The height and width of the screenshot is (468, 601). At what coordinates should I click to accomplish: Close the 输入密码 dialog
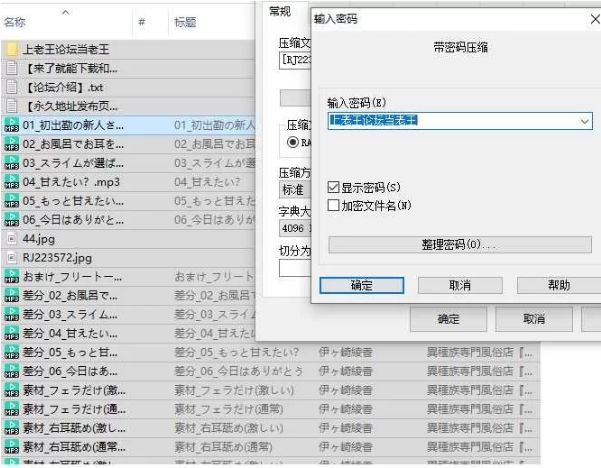[595, 19]
